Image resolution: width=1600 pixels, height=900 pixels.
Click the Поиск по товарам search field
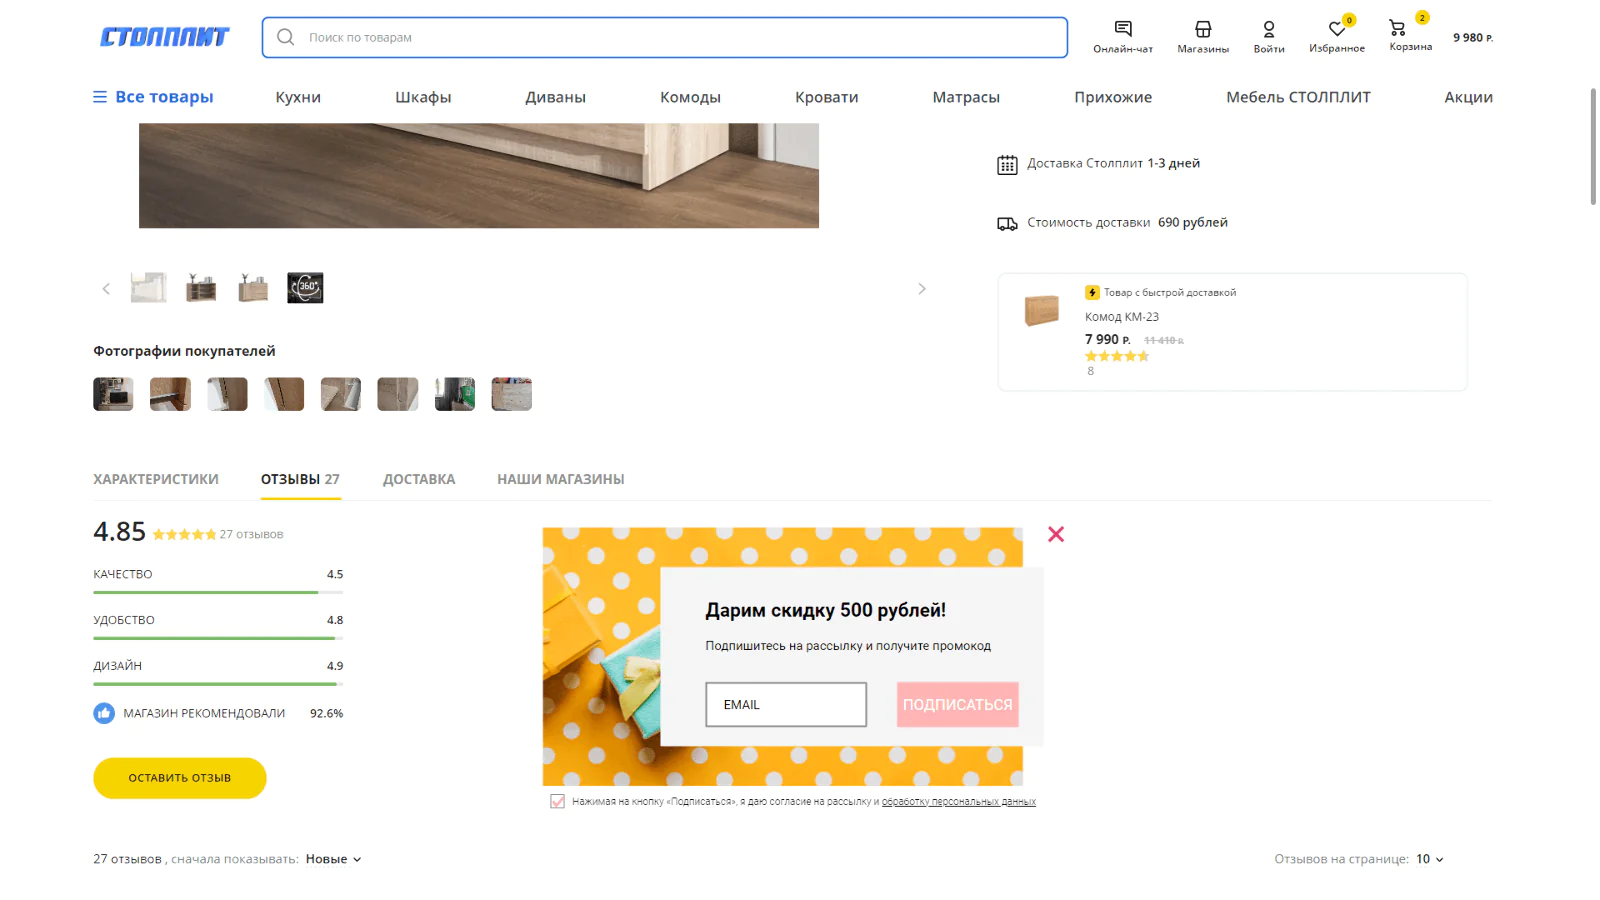(x=665, y=37)
